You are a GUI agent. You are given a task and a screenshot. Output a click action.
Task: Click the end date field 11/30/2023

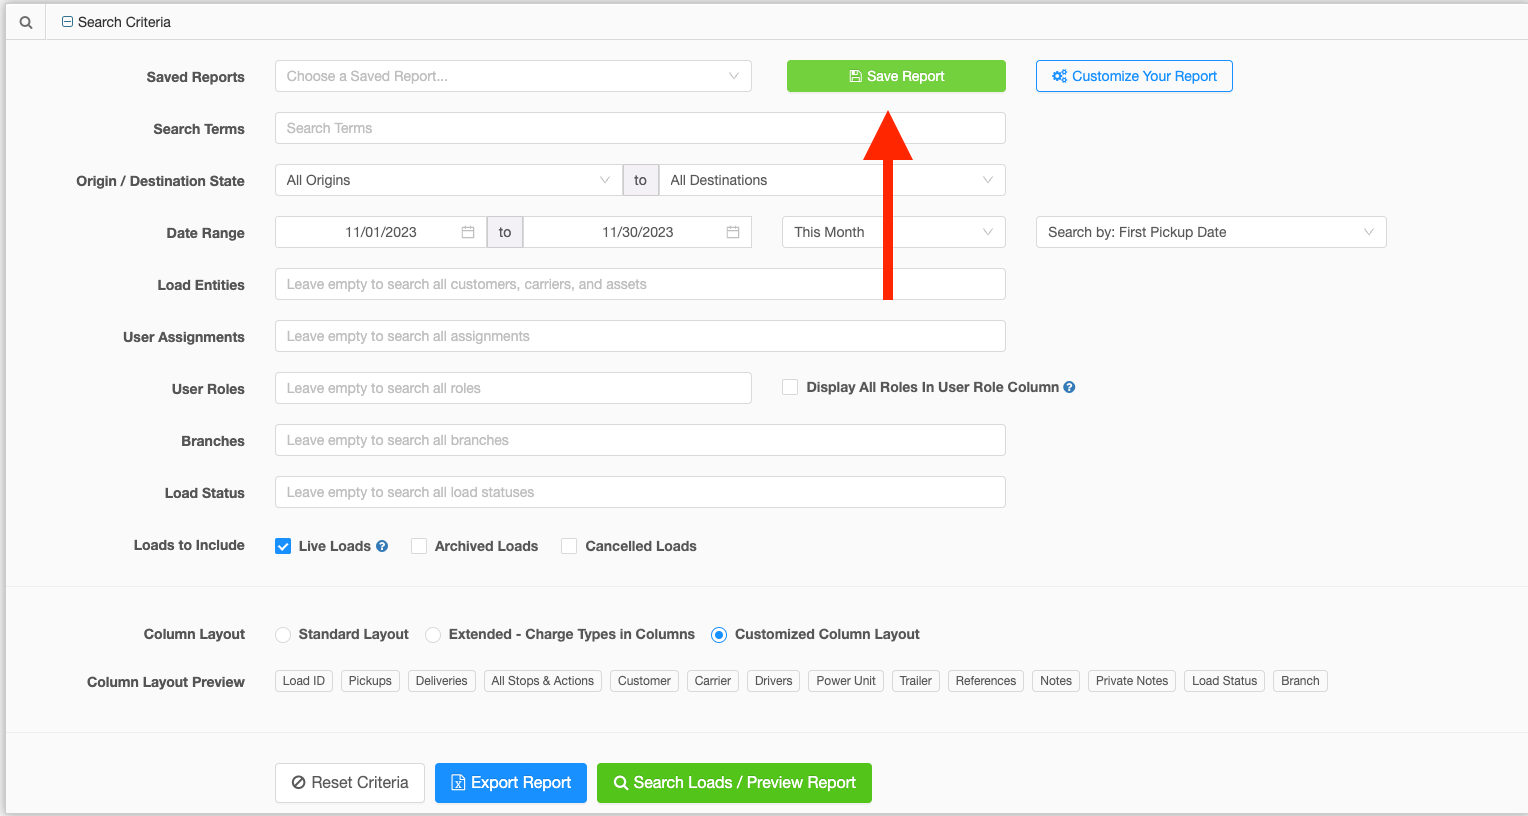pos(637,232)
